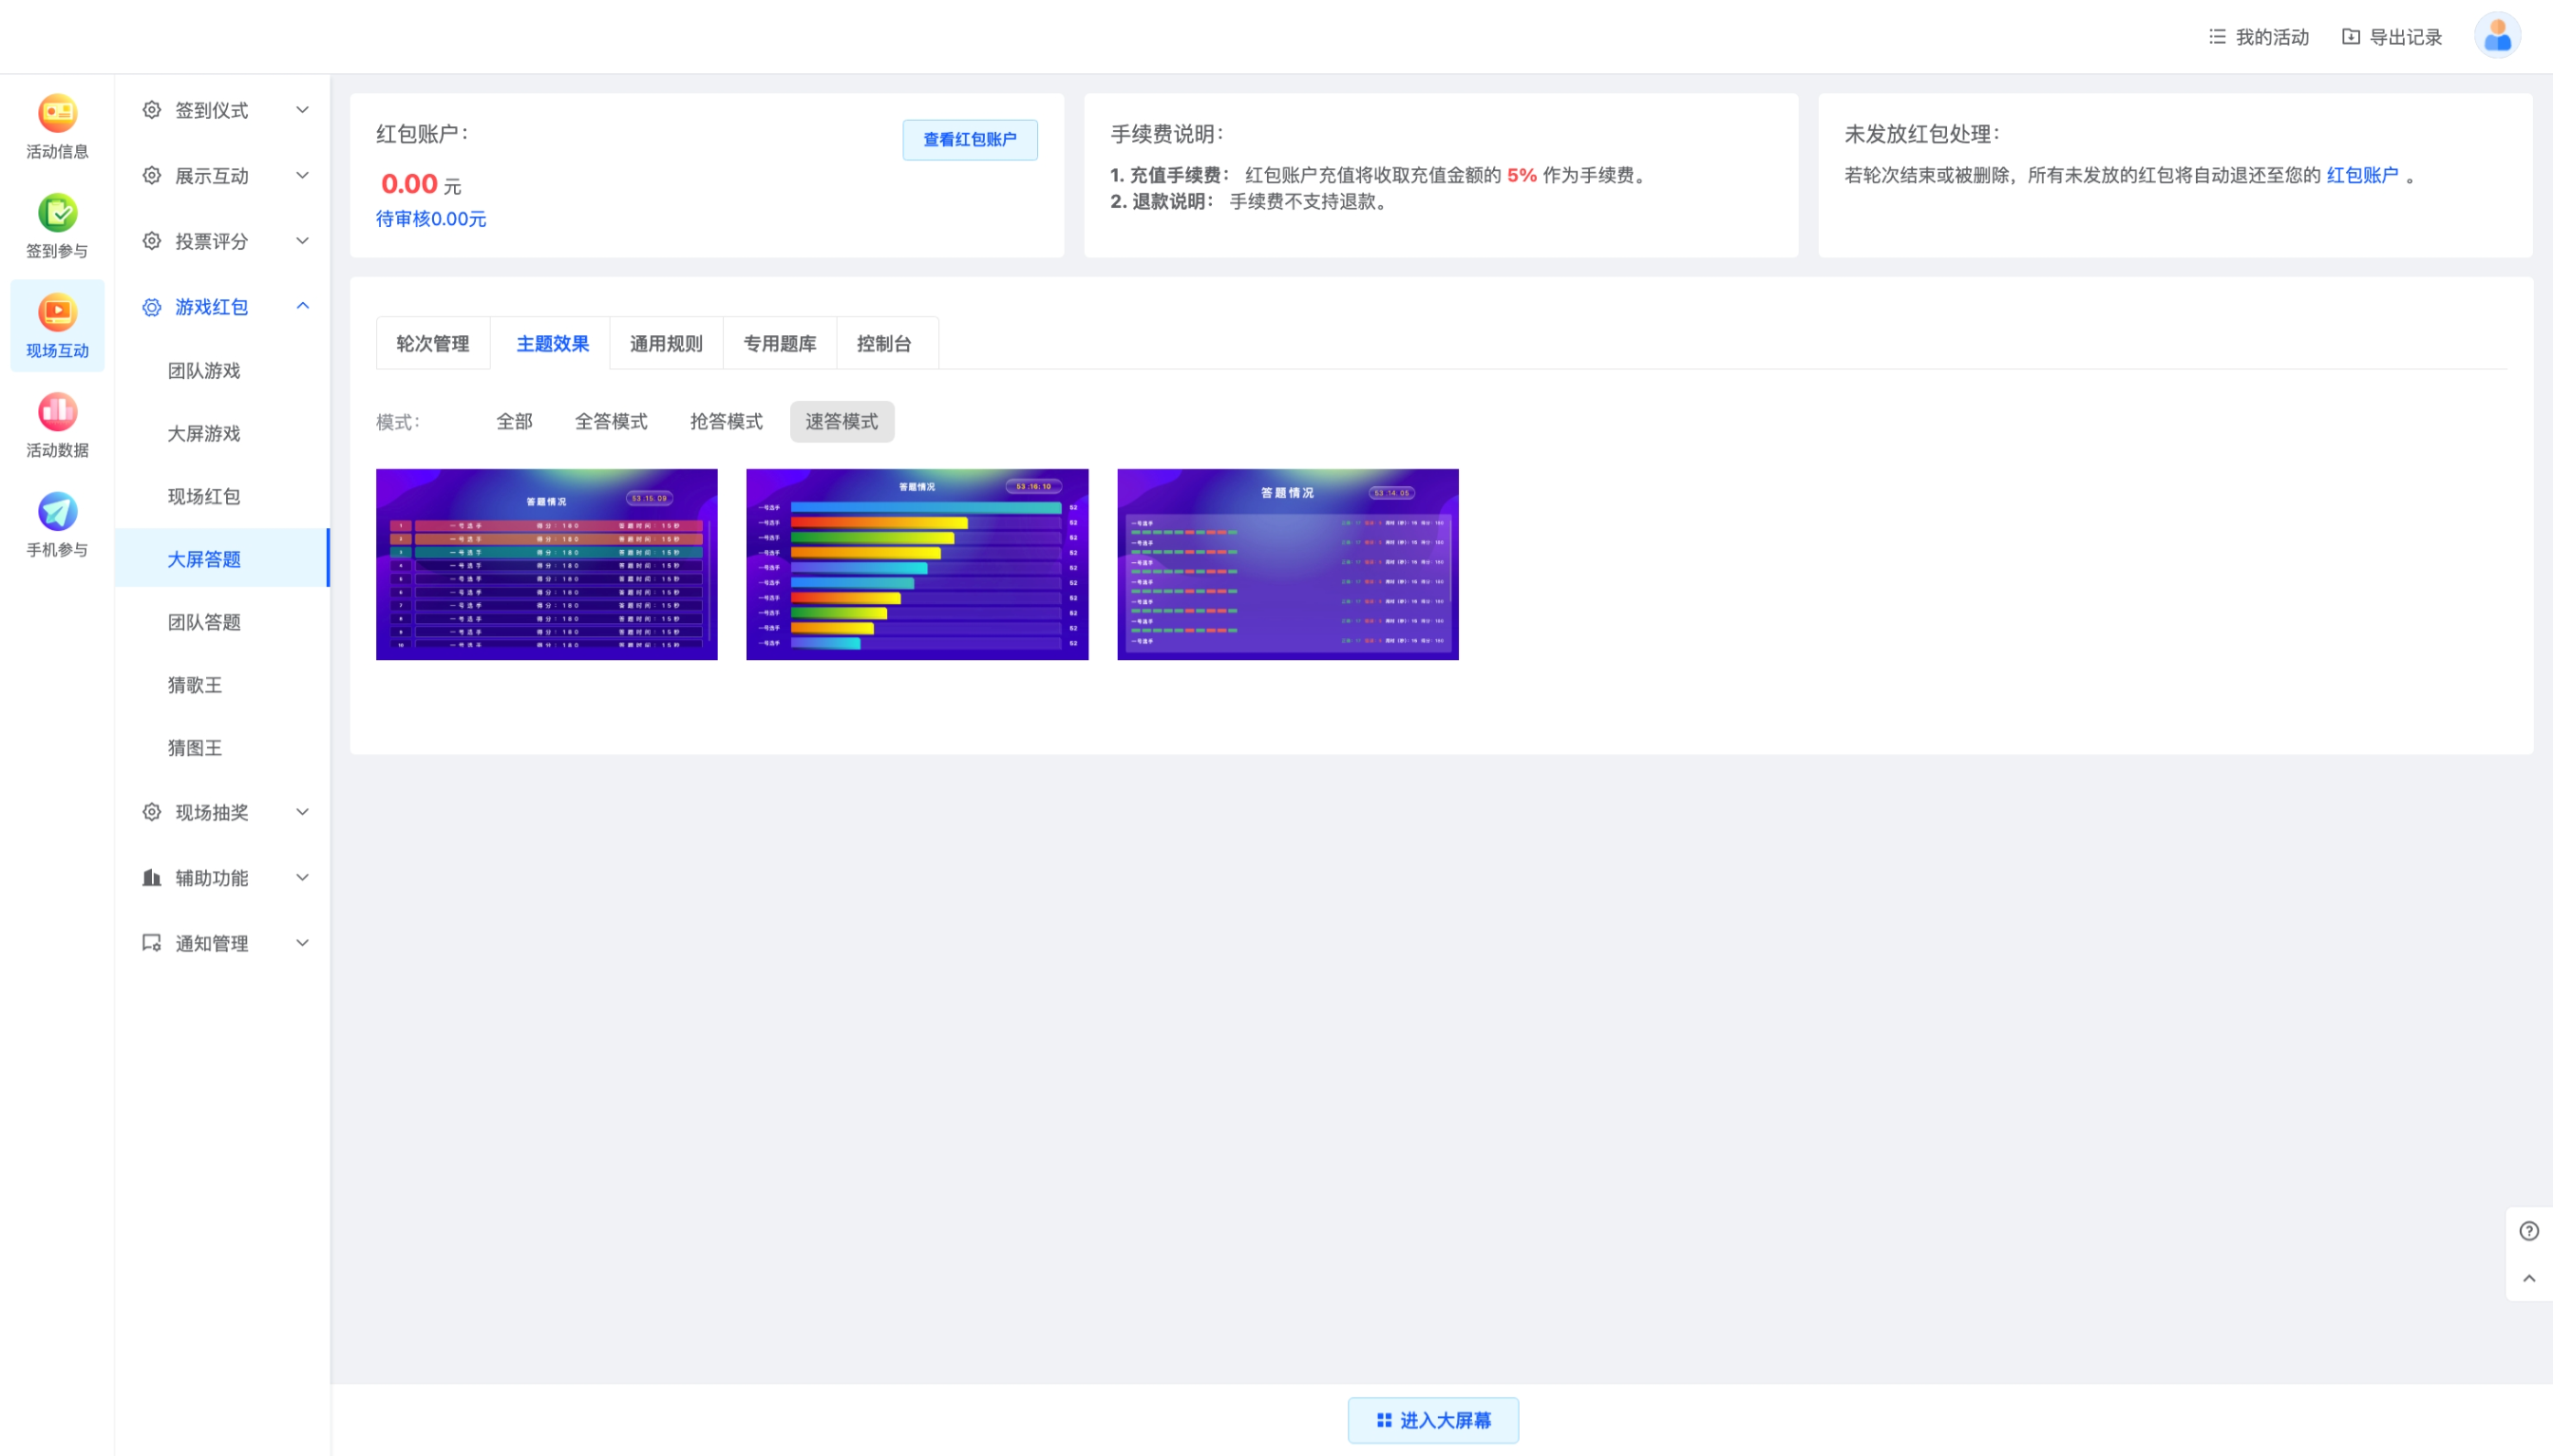Switch to the 专用题库 tab
Screen dimensions: 2553x1456
point(780,343)
